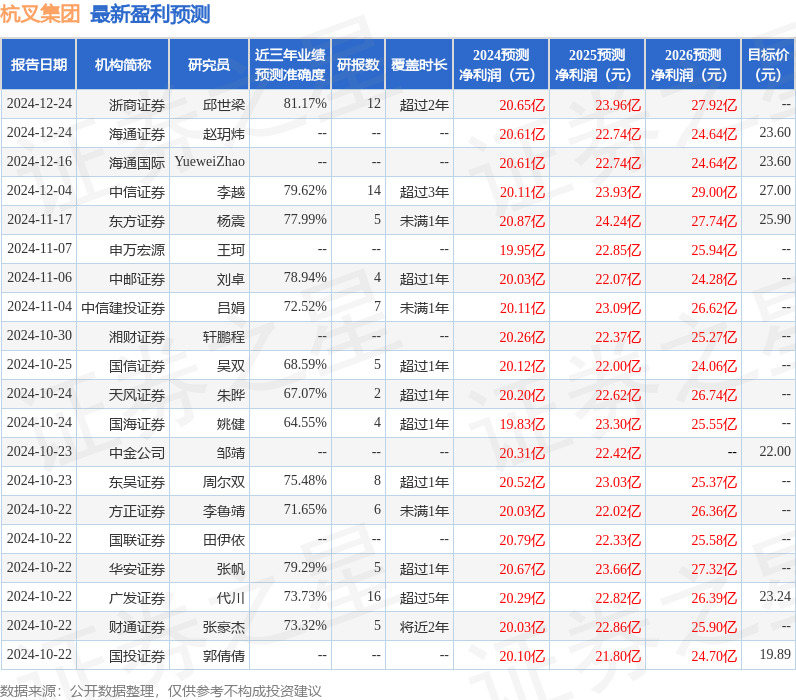Click the 覆盖时长 column header
796x700 pixels.
coord(419,64)
